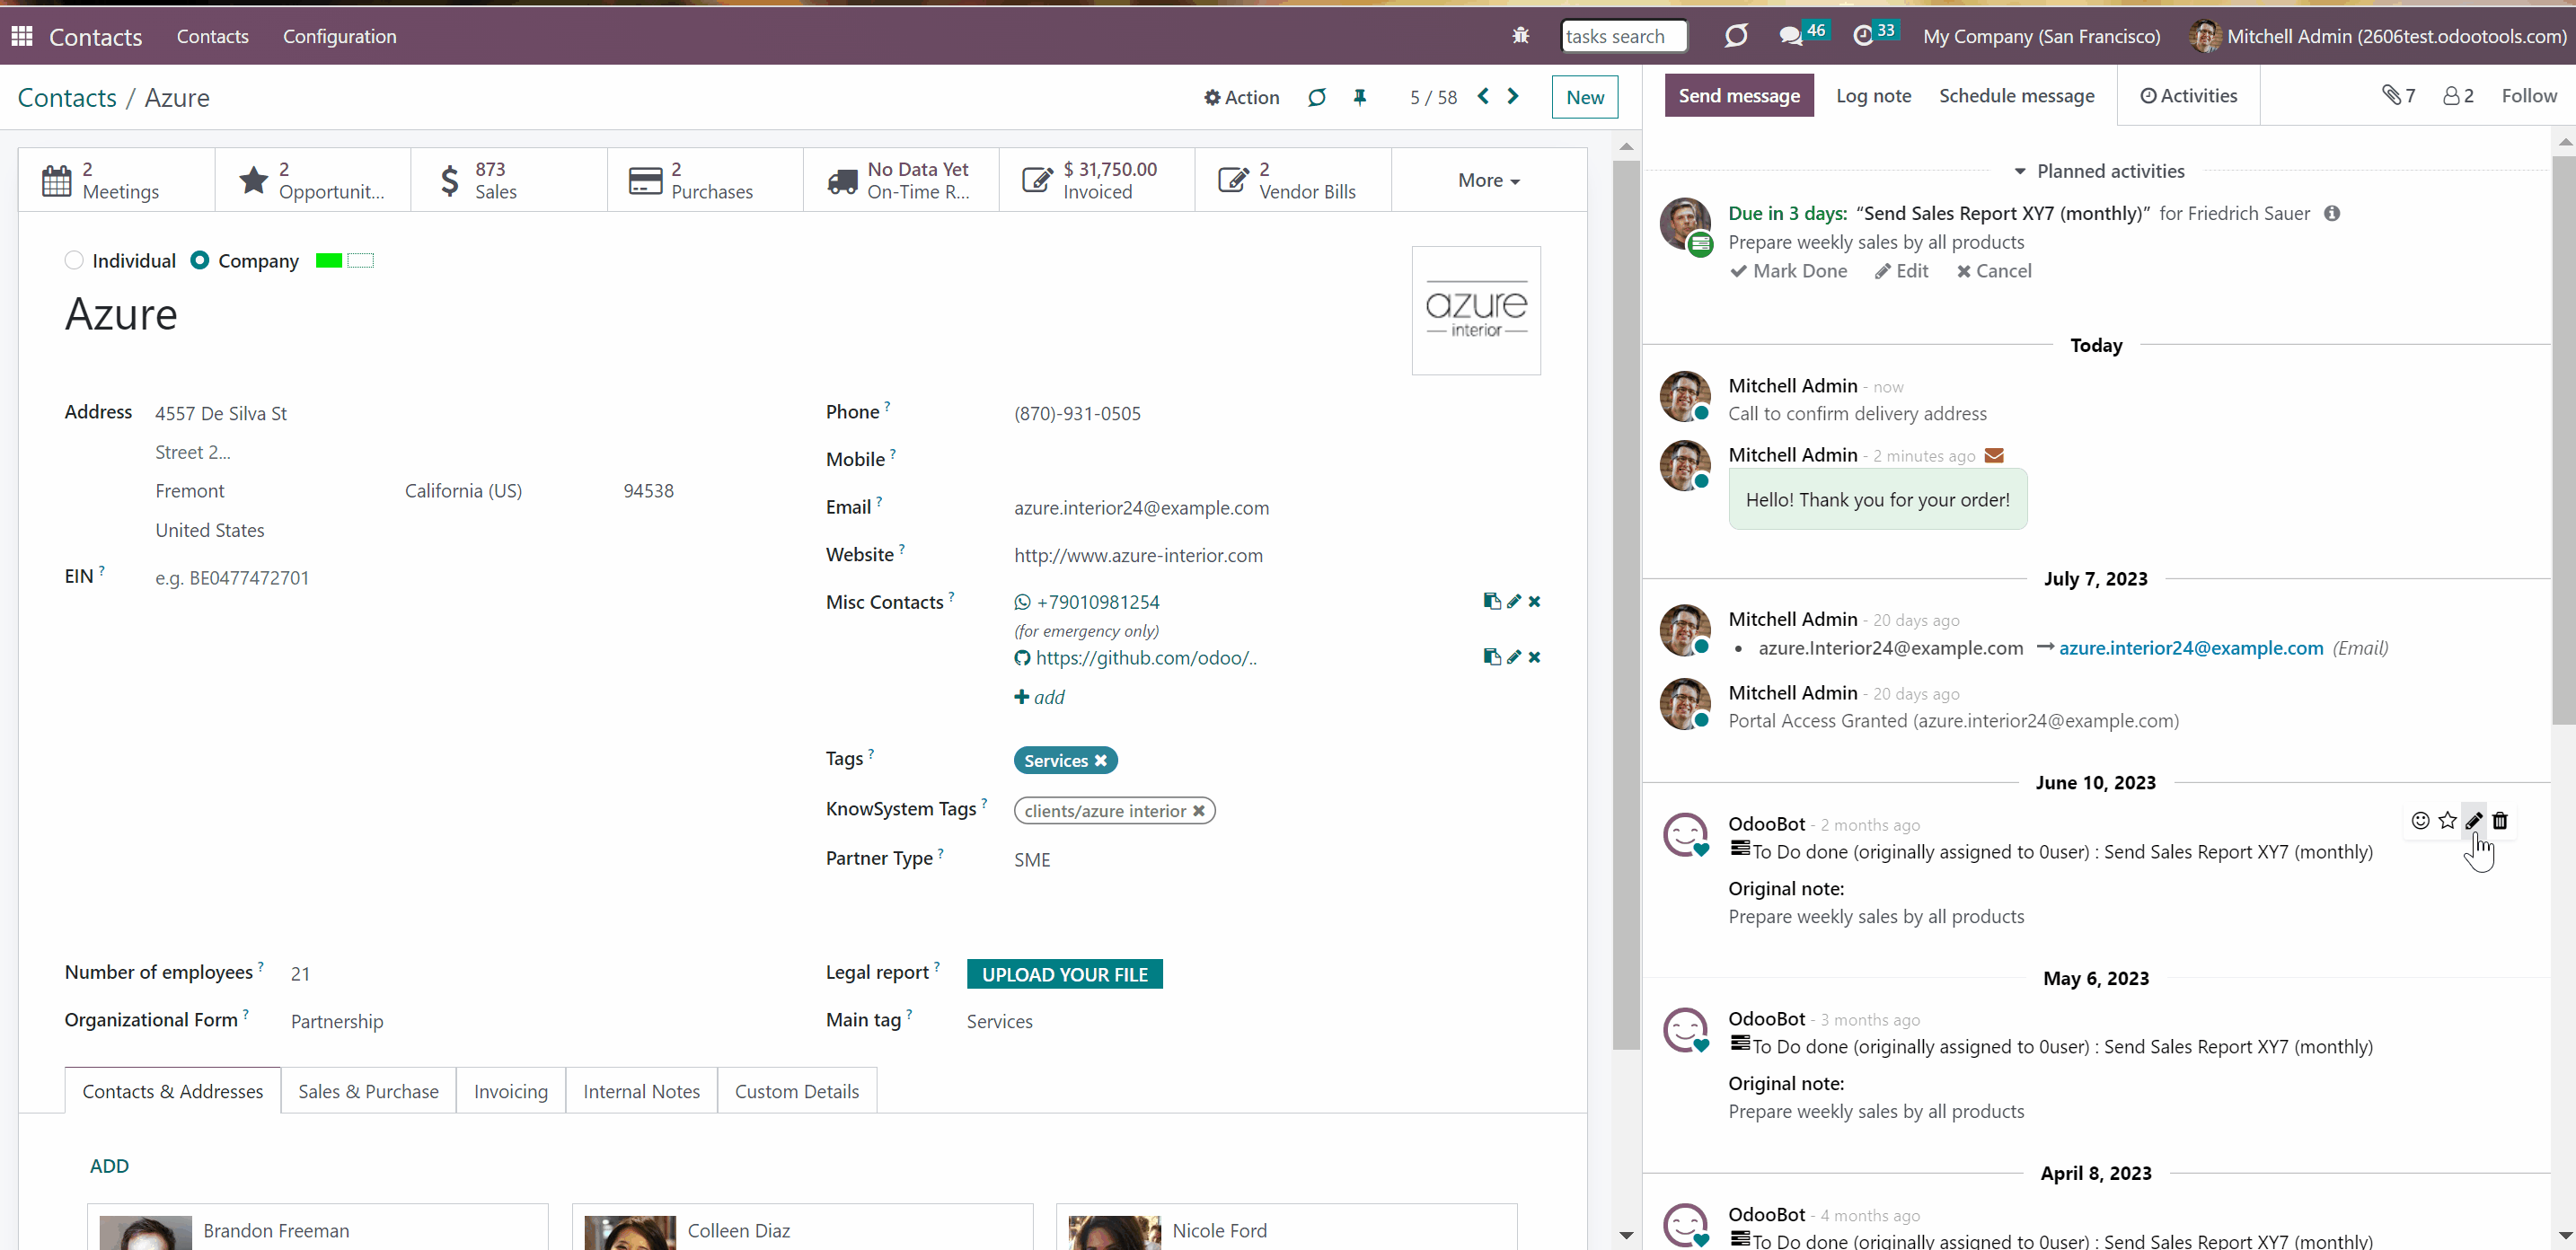
Task: Switch to the Contacts & Addresses tab
Action: [173, 1091]
